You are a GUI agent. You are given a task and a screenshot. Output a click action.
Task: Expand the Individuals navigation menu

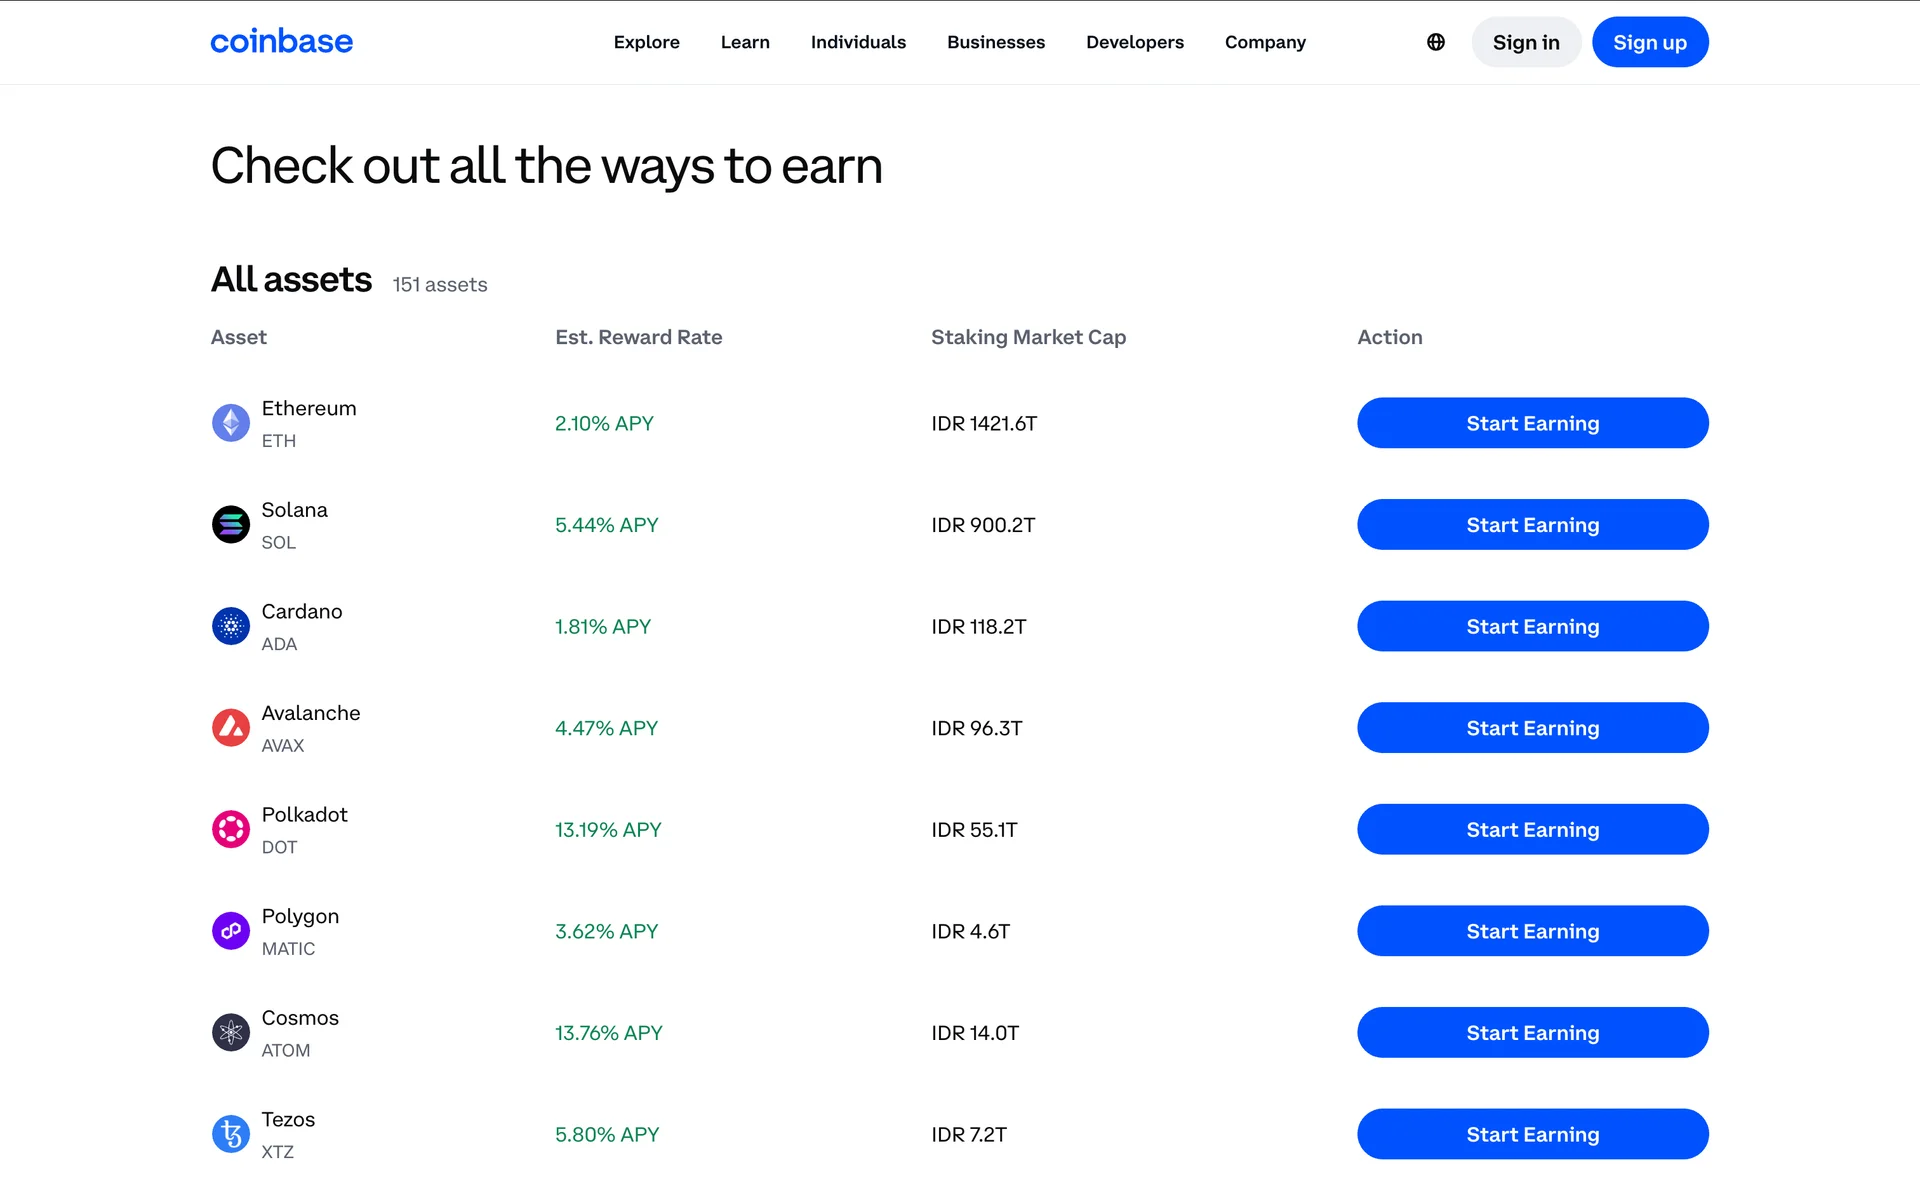click(858, 42)
